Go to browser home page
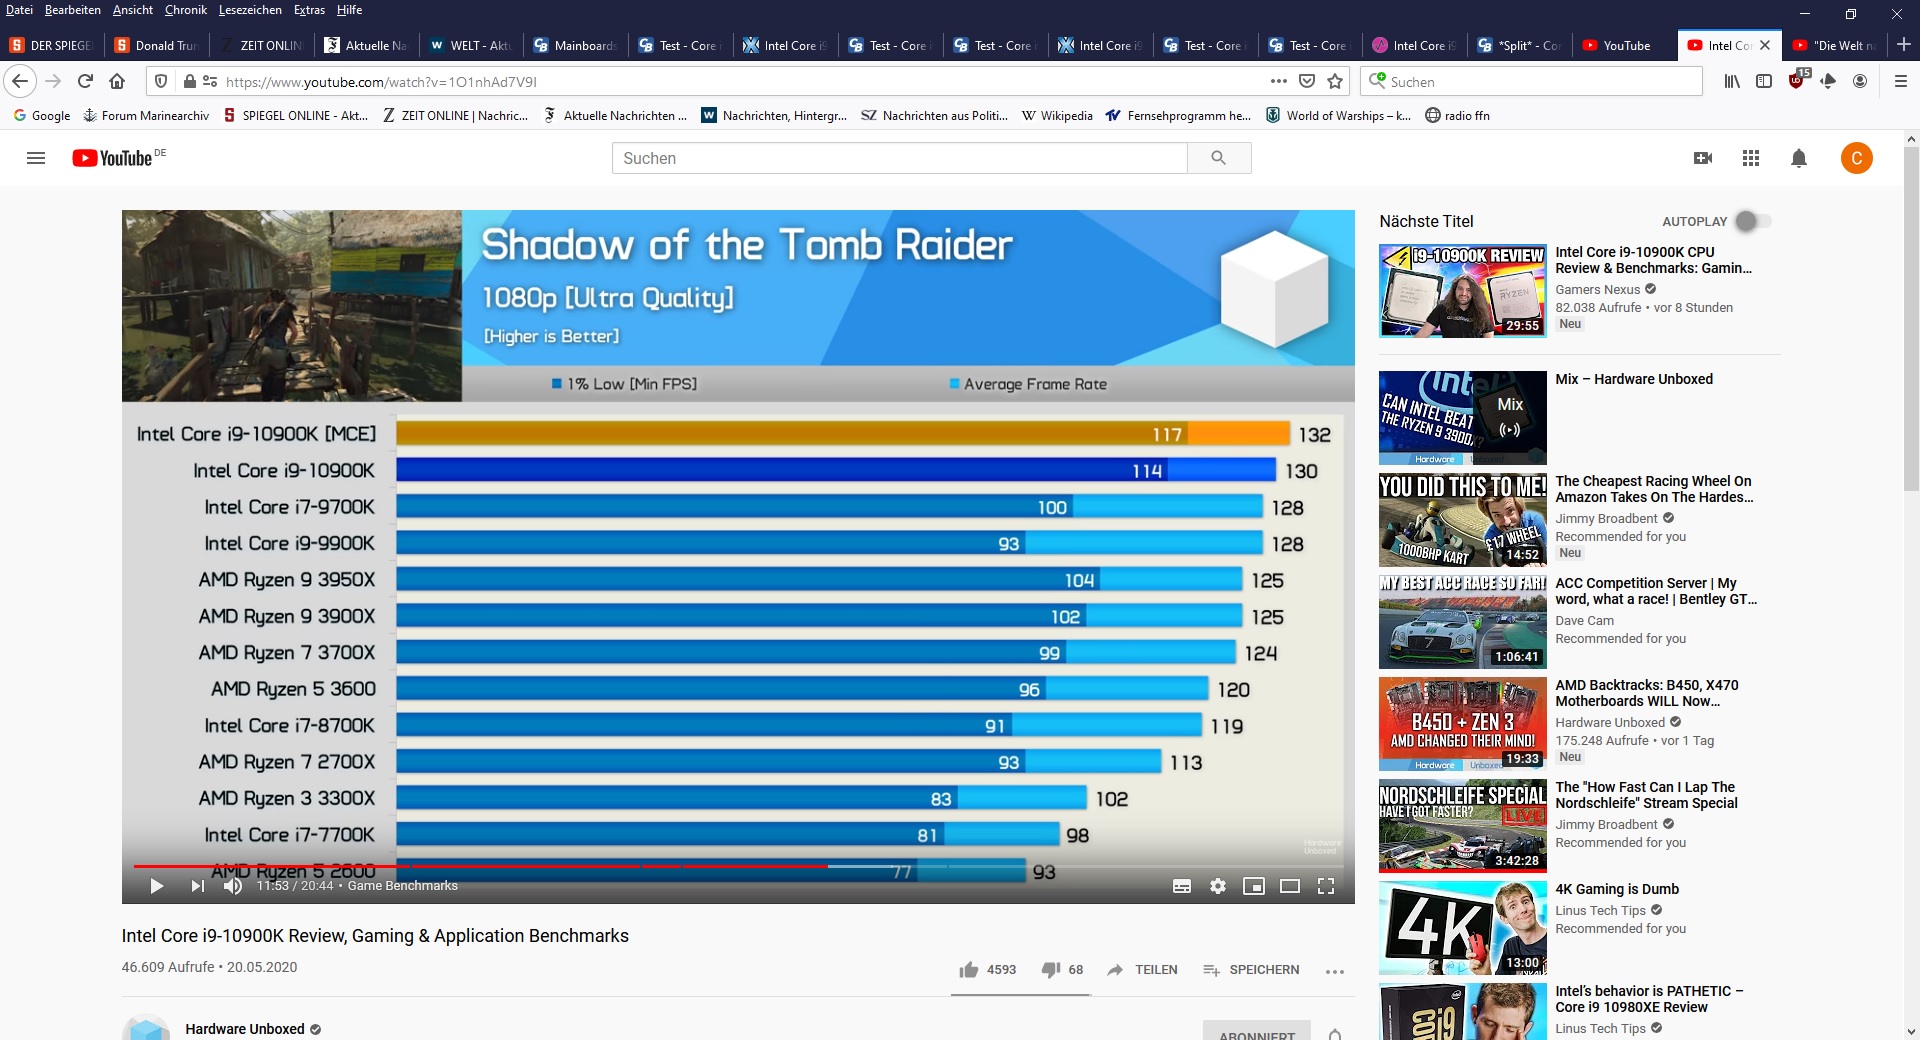This screenshot has height=1040, width=1920. tap(117, 81)
